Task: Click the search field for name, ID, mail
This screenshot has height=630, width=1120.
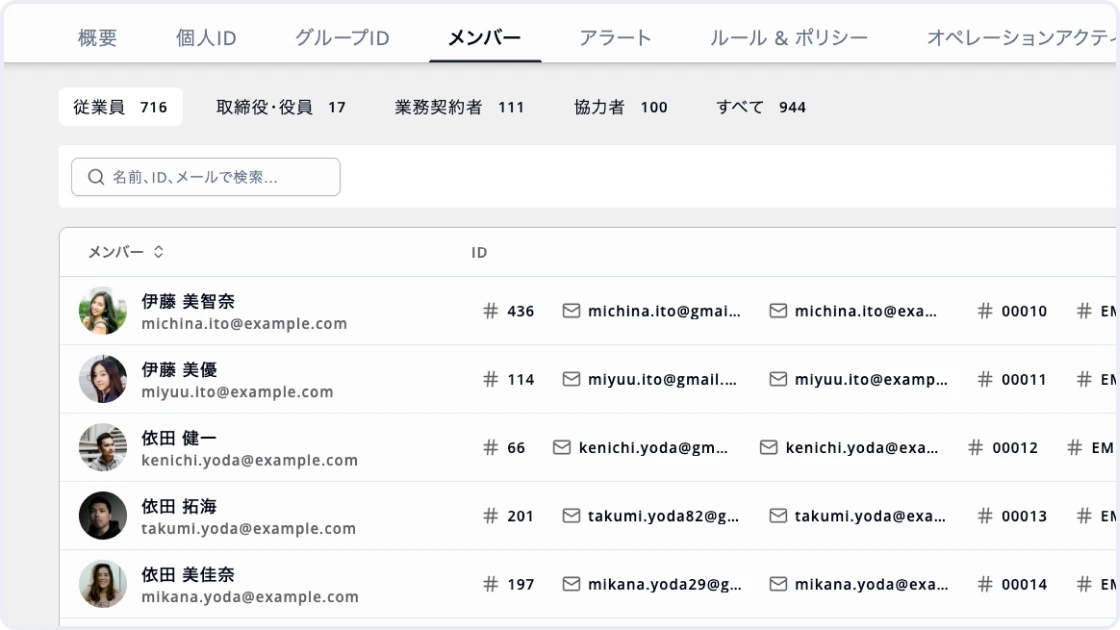Action: tap(206, 177)
